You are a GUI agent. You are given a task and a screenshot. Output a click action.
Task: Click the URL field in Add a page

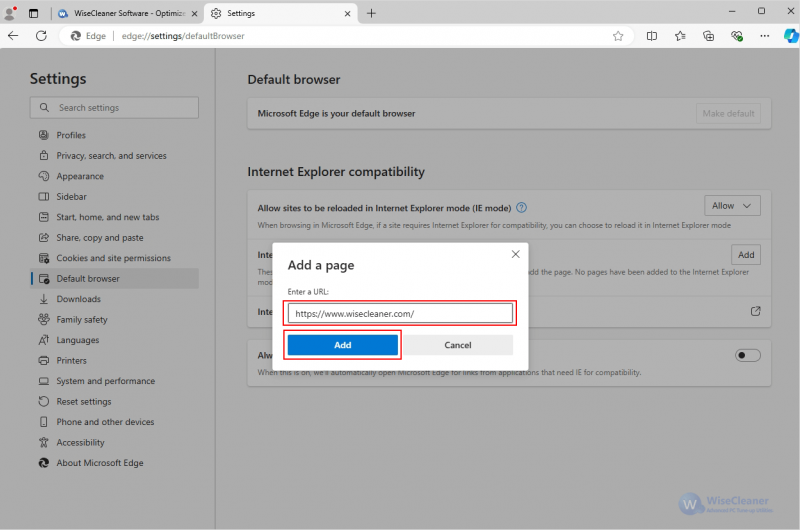coord(400,313)
